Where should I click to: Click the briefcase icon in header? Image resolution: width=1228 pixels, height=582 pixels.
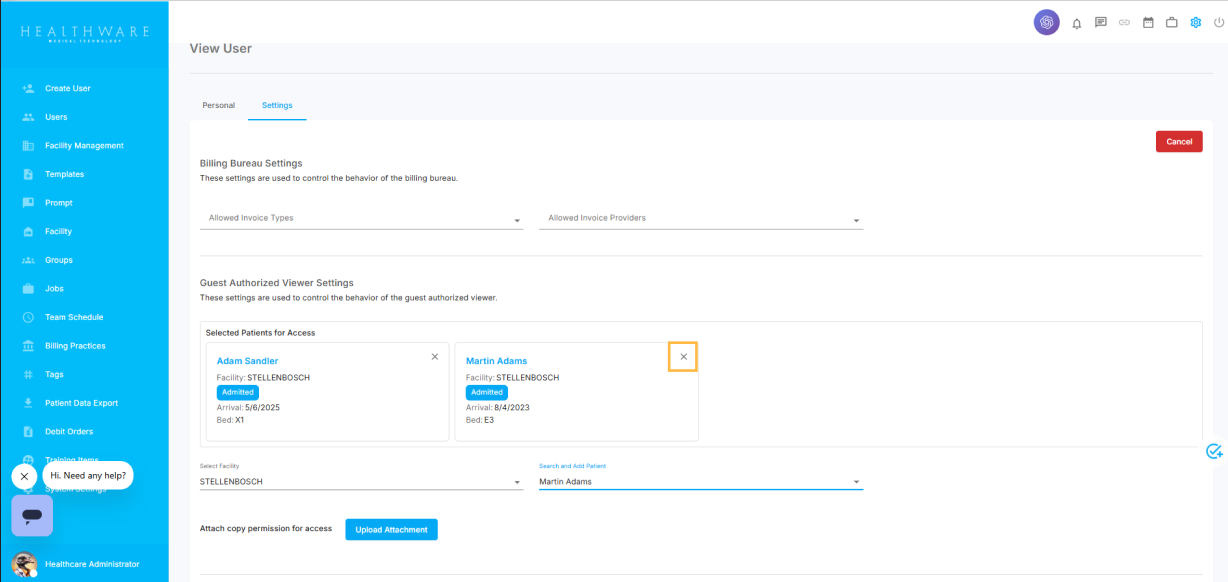tap(1171, 22)
